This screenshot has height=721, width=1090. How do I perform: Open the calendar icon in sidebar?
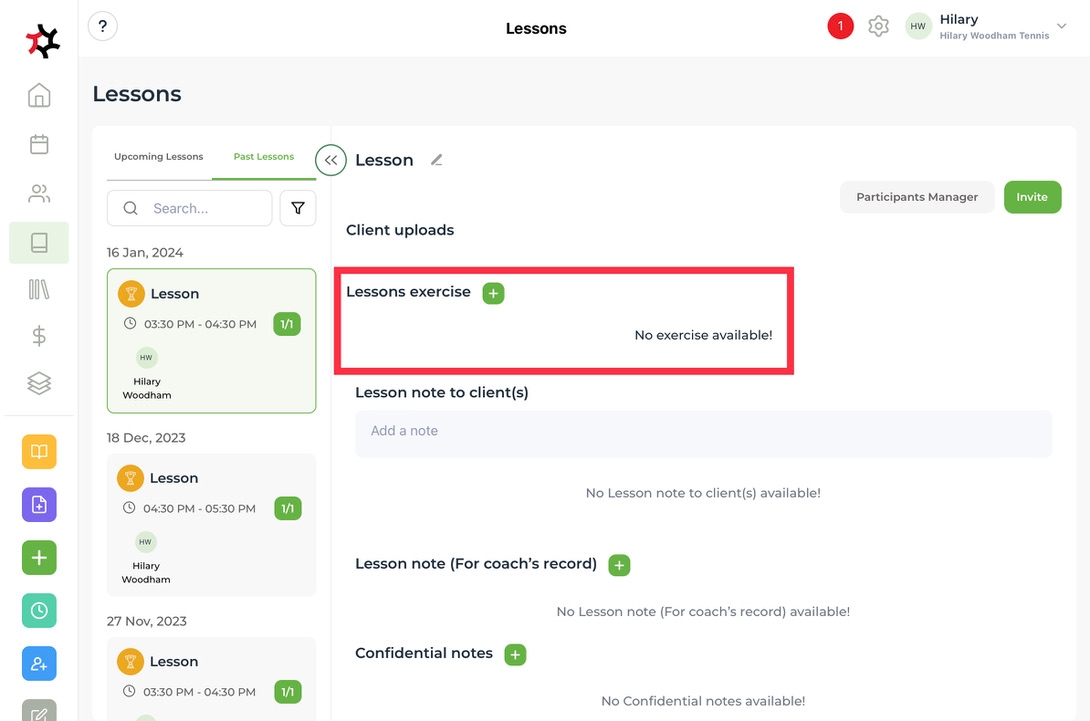[39, 144]
